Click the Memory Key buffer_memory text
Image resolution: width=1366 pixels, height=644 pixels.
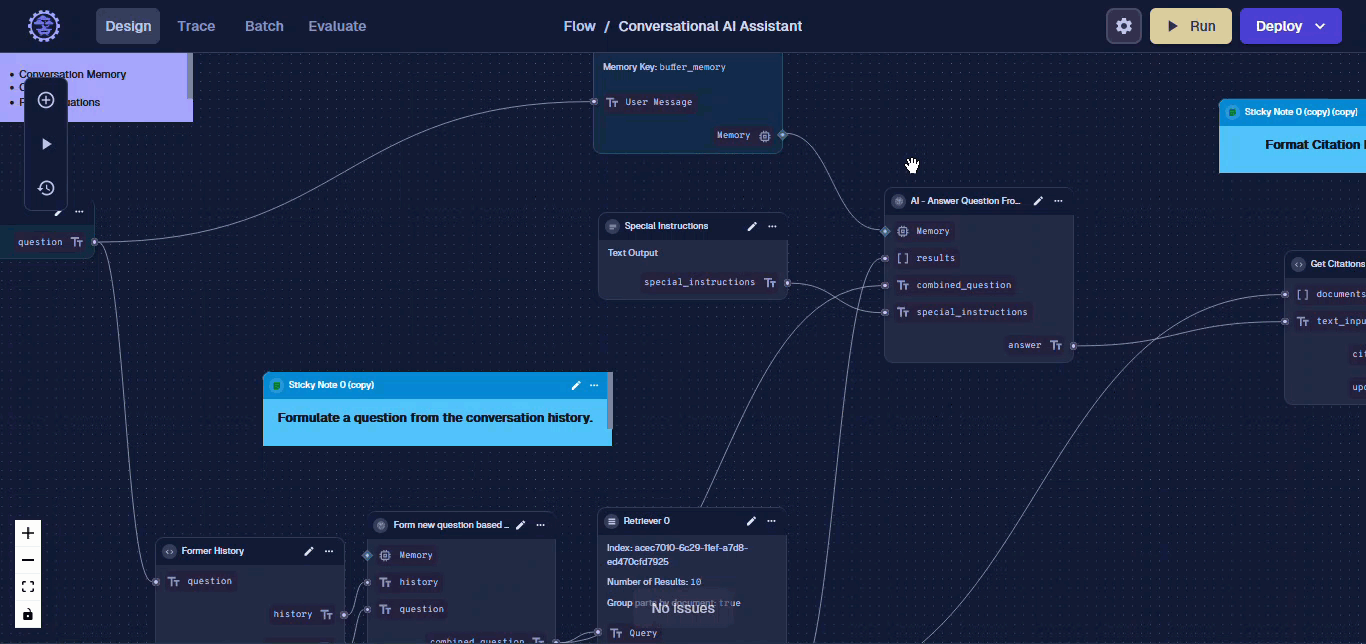click(664, 67)
